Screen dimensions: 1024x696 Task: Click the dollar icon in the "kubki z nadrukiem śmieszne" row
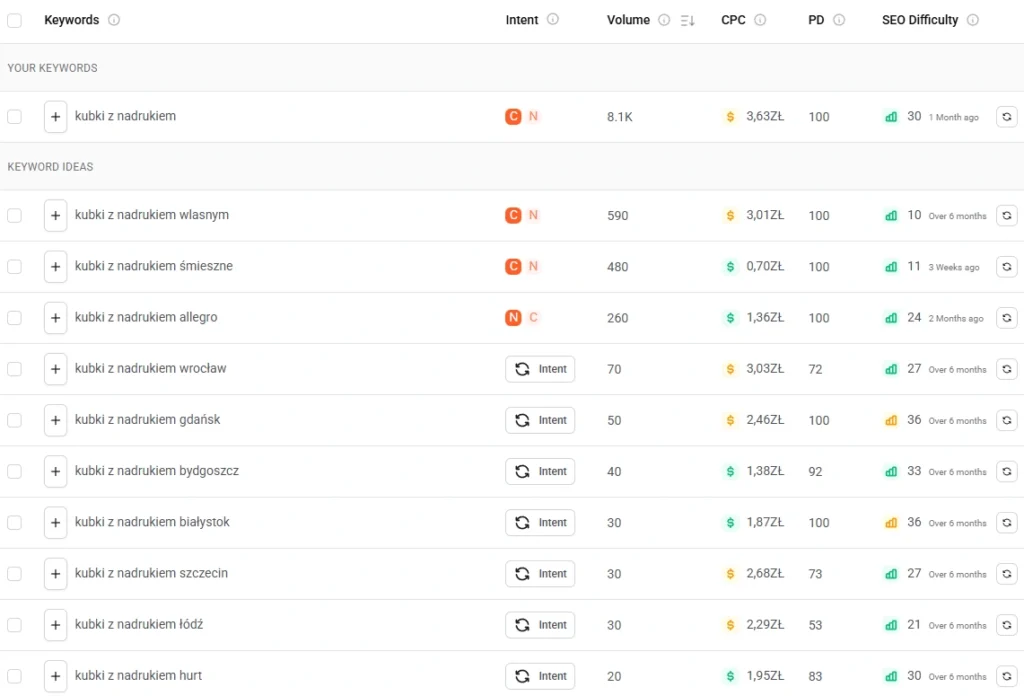pyautogui.click(x=729, y=266)
